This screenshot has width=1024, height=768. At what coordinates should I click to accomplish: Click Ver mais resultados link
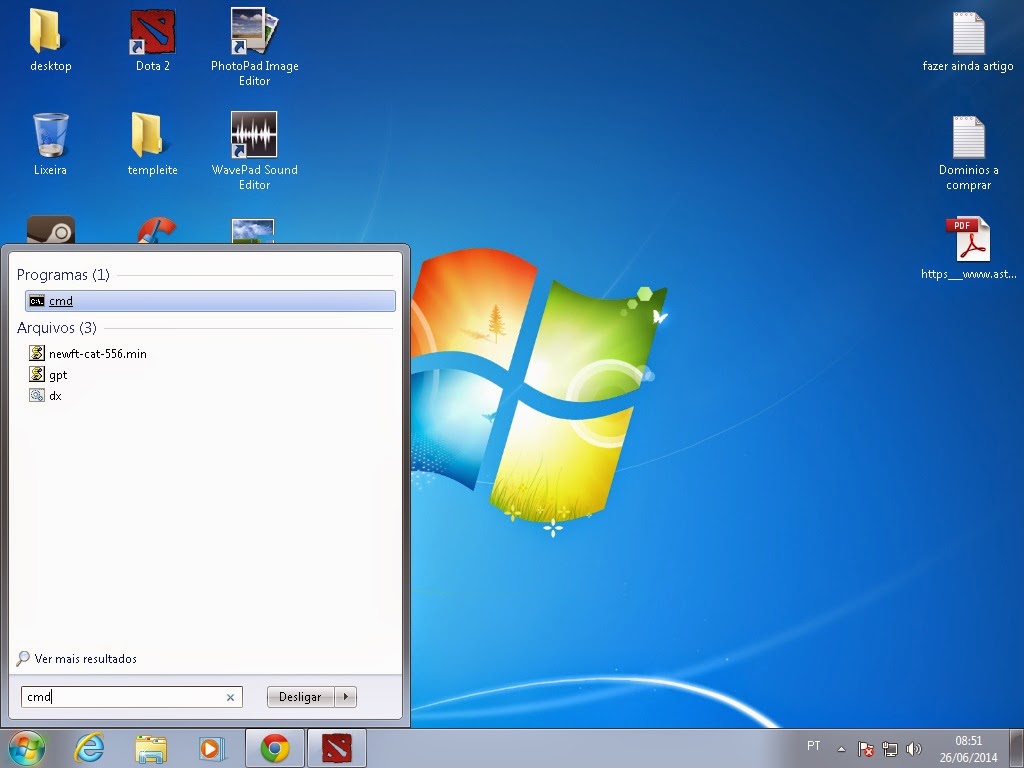pyautogui.click(x=85, y=658)
